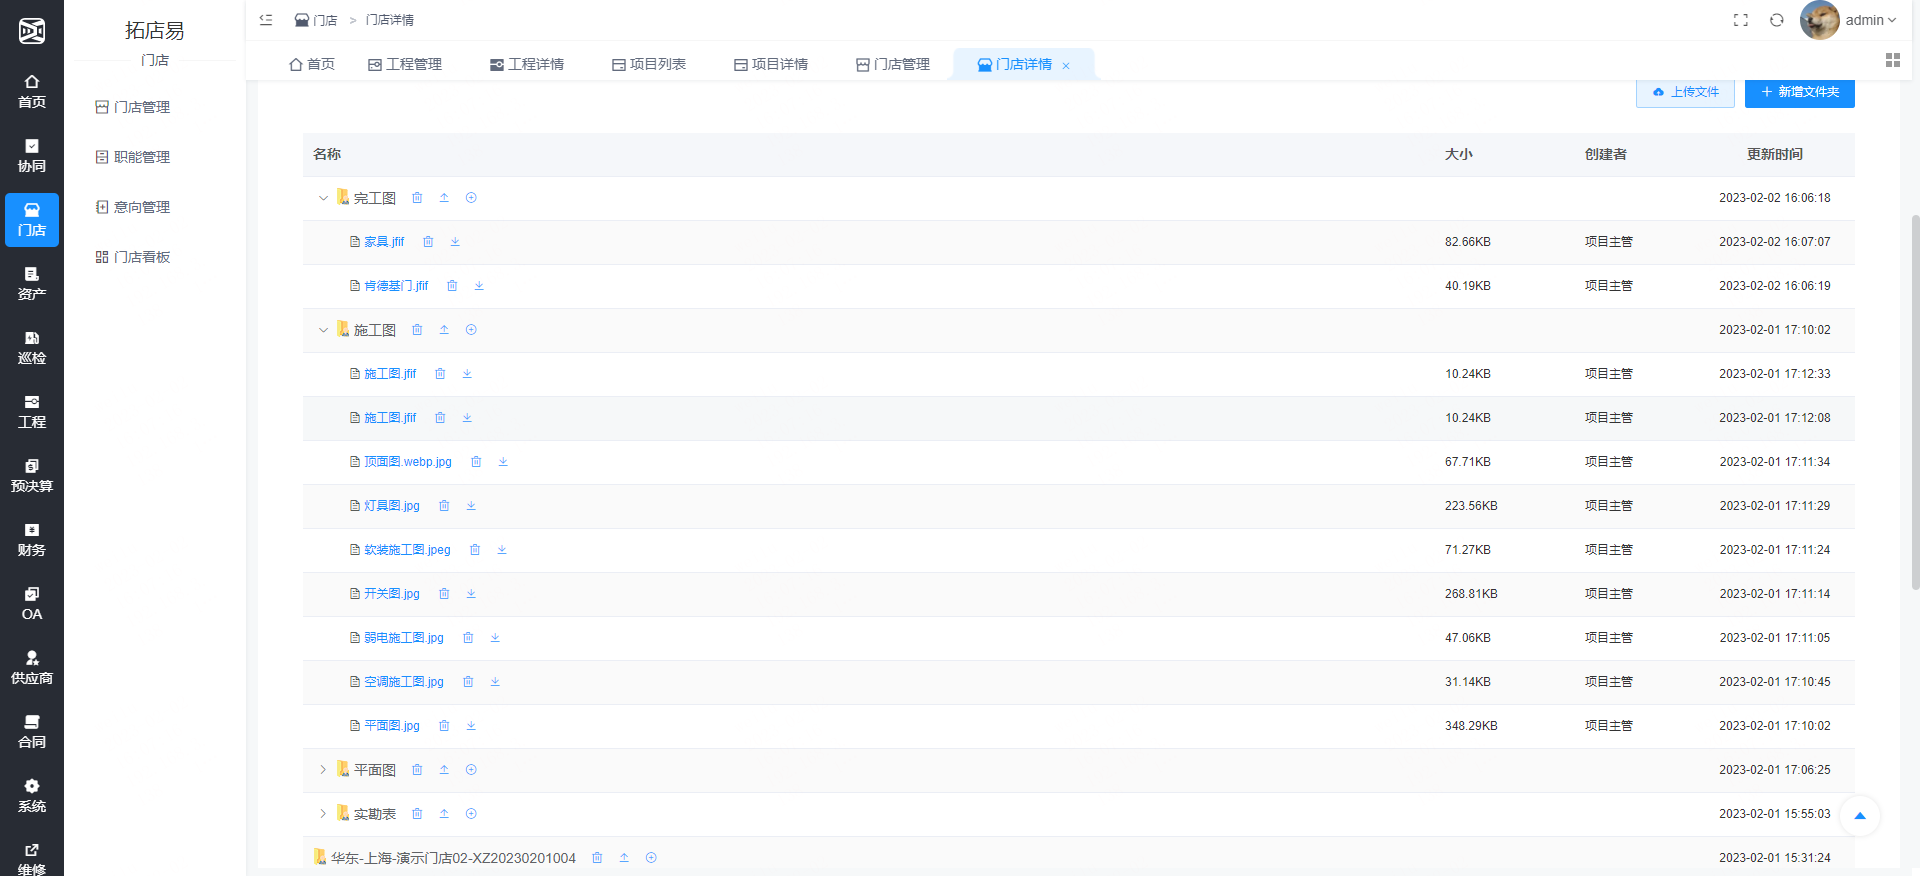Viewport: 1920px width, 876px height.
Task: Expand the 实勘表 folder
Action: click(x=323, y=814)
